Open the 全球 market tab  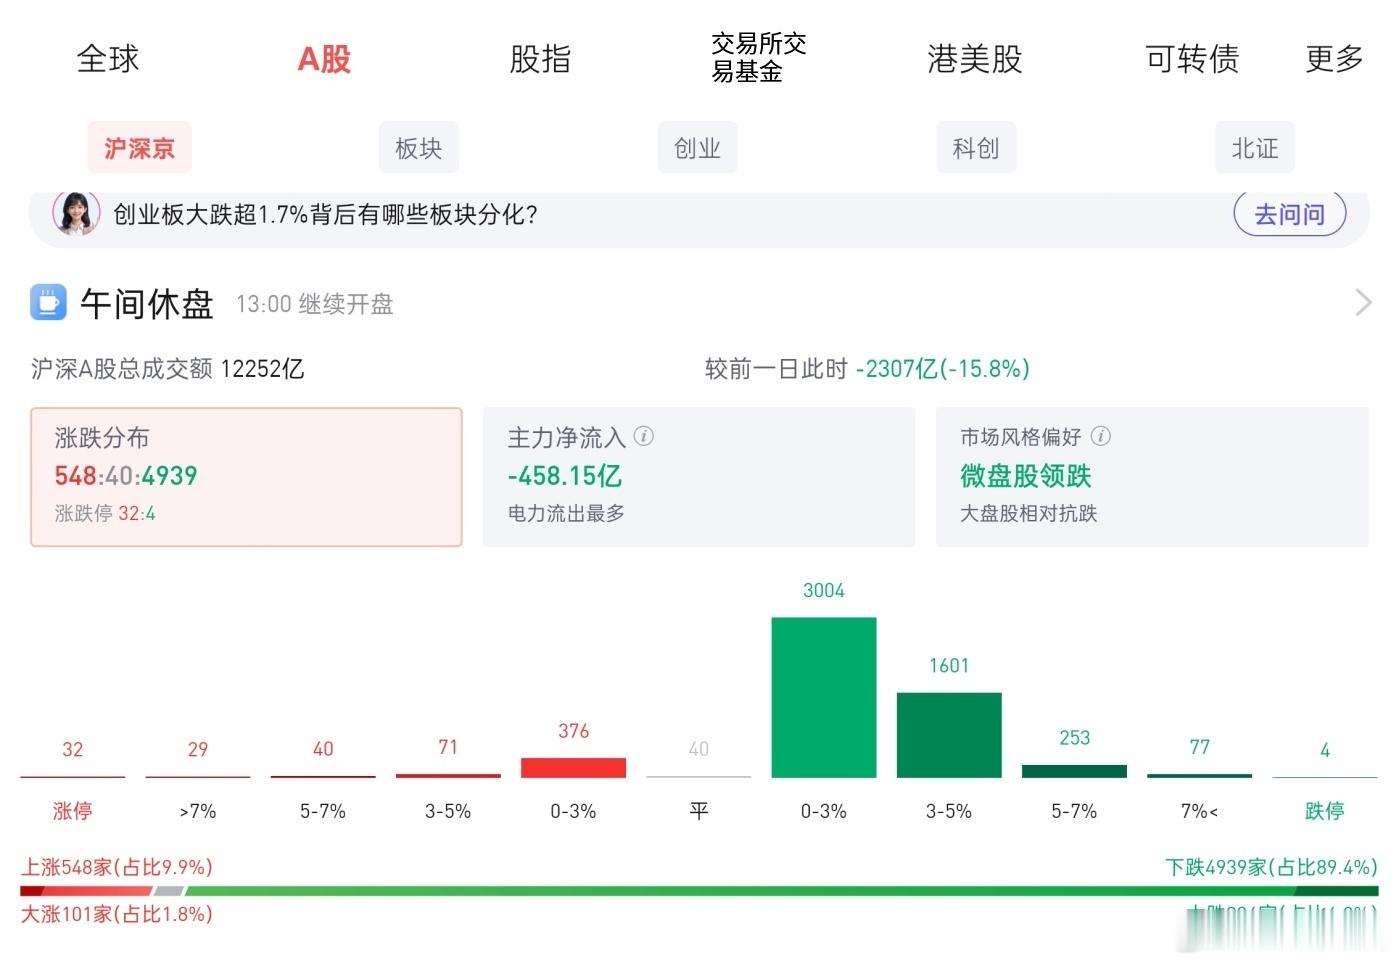click(108, 59)
